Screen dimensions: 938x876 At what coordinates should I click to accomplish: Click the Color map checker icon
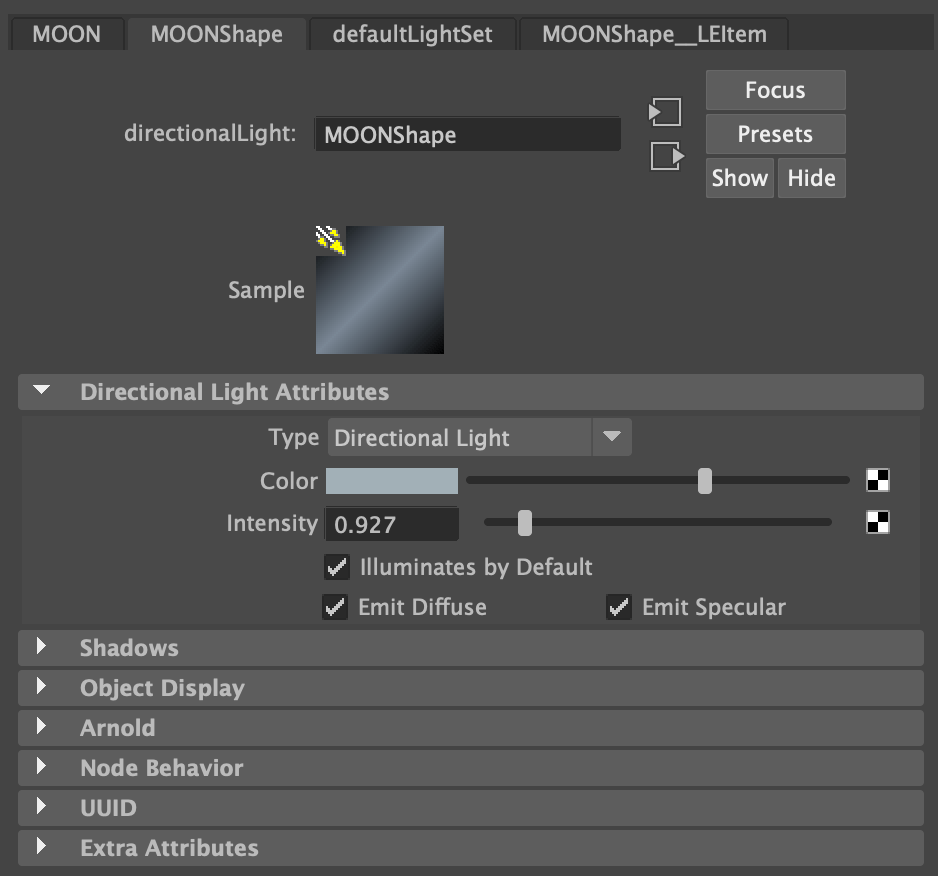pos(877,481)
